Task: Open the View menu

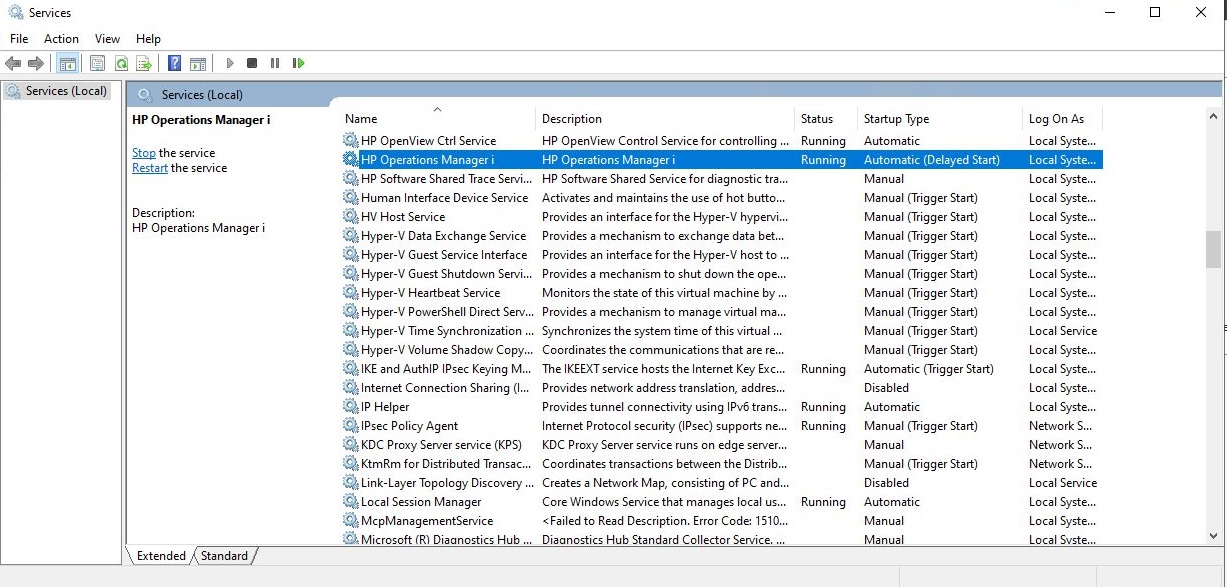Action: point(107,39)
